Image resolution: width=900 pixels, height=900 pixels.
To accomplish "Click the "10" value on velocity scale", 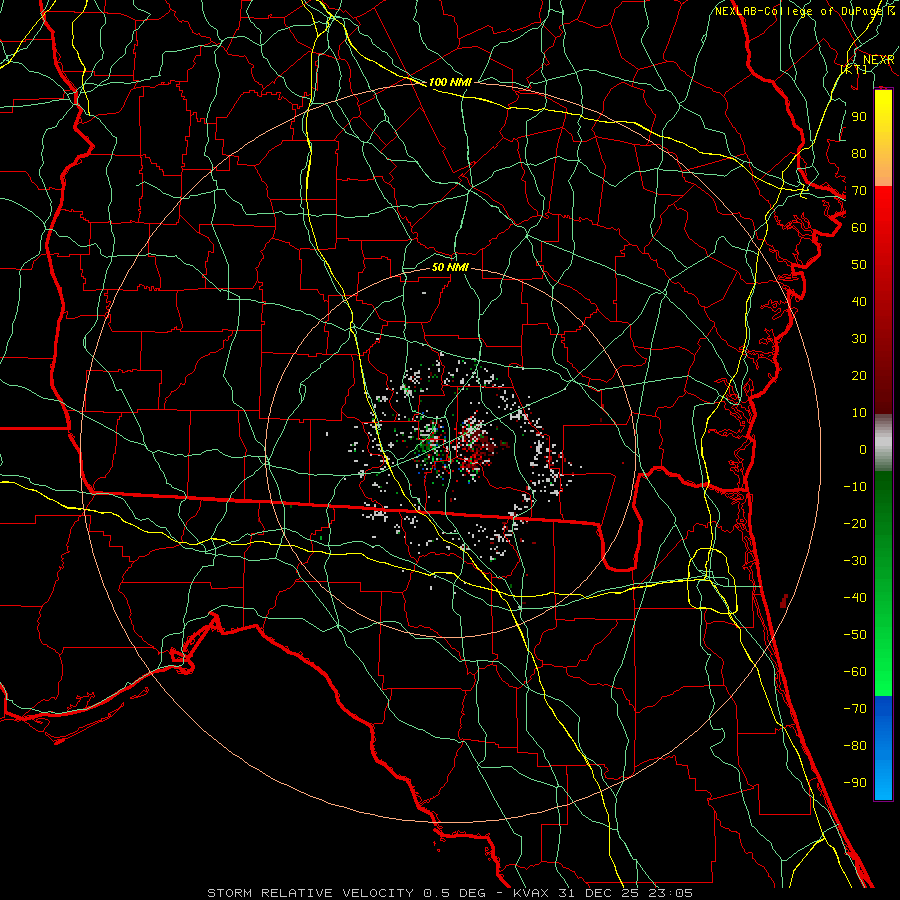I will click(x=859, y=413).
